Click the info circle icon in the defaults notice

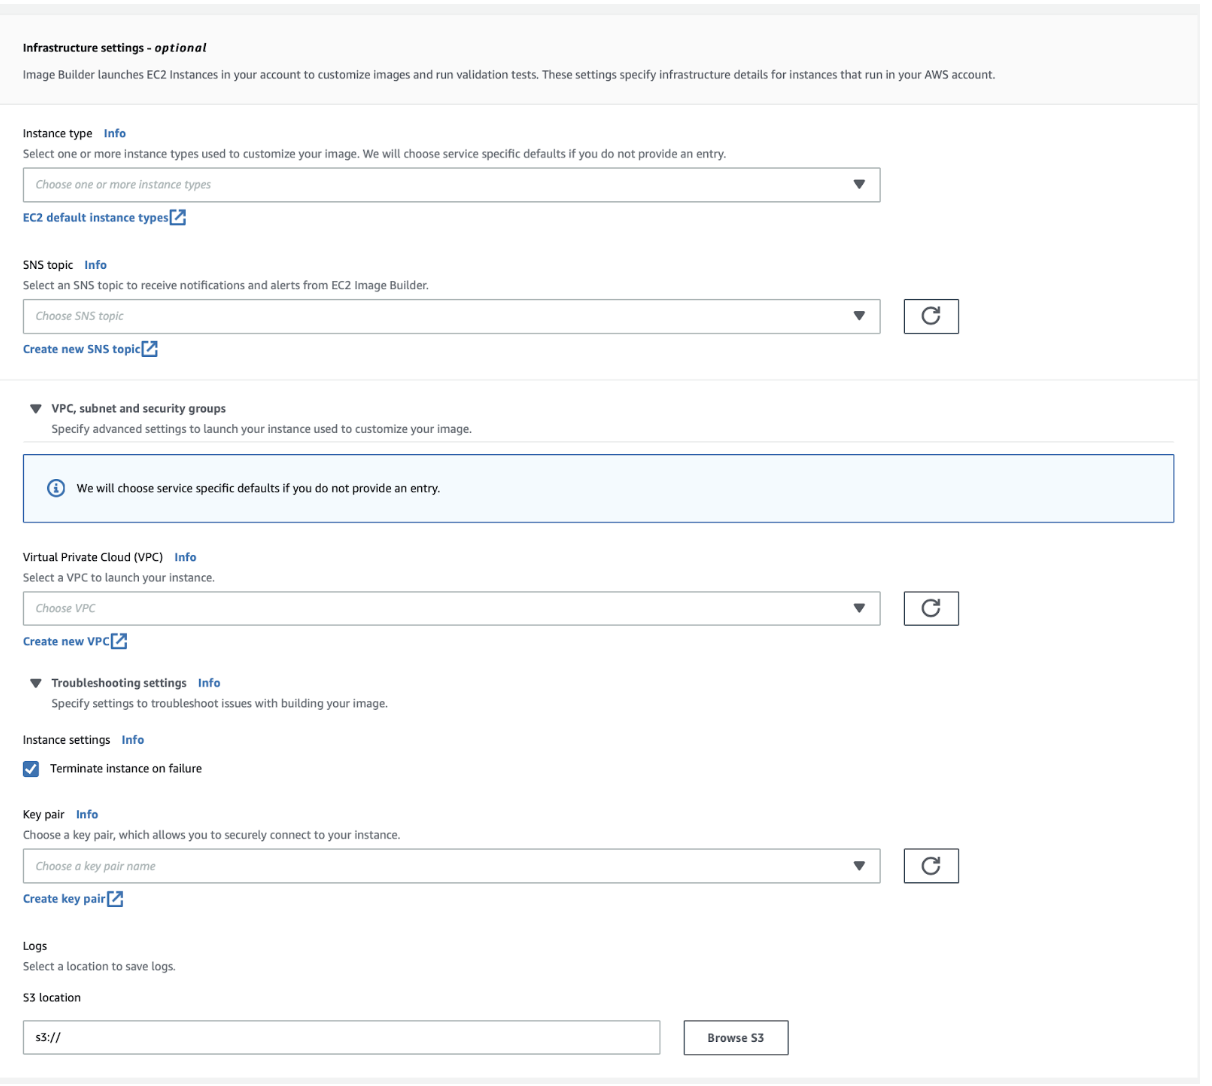pos(57,488)
